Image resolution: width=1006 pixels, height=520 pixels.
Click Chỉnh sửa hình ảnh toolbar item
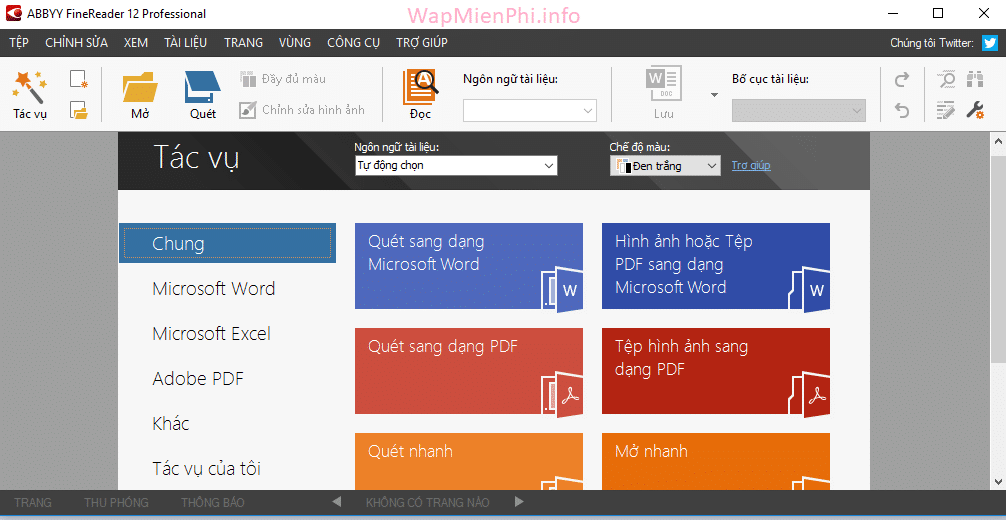click(302, 110)
